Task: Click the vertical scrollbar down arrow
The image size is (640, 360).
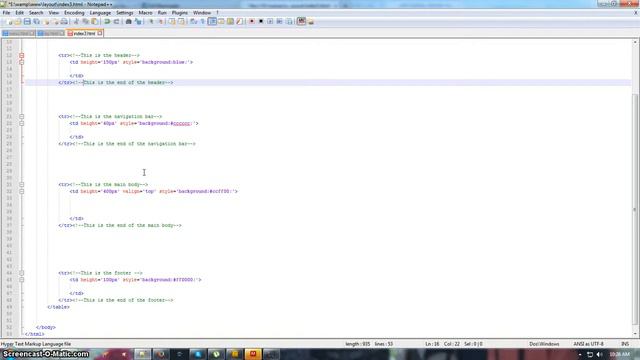Action: 636,334
